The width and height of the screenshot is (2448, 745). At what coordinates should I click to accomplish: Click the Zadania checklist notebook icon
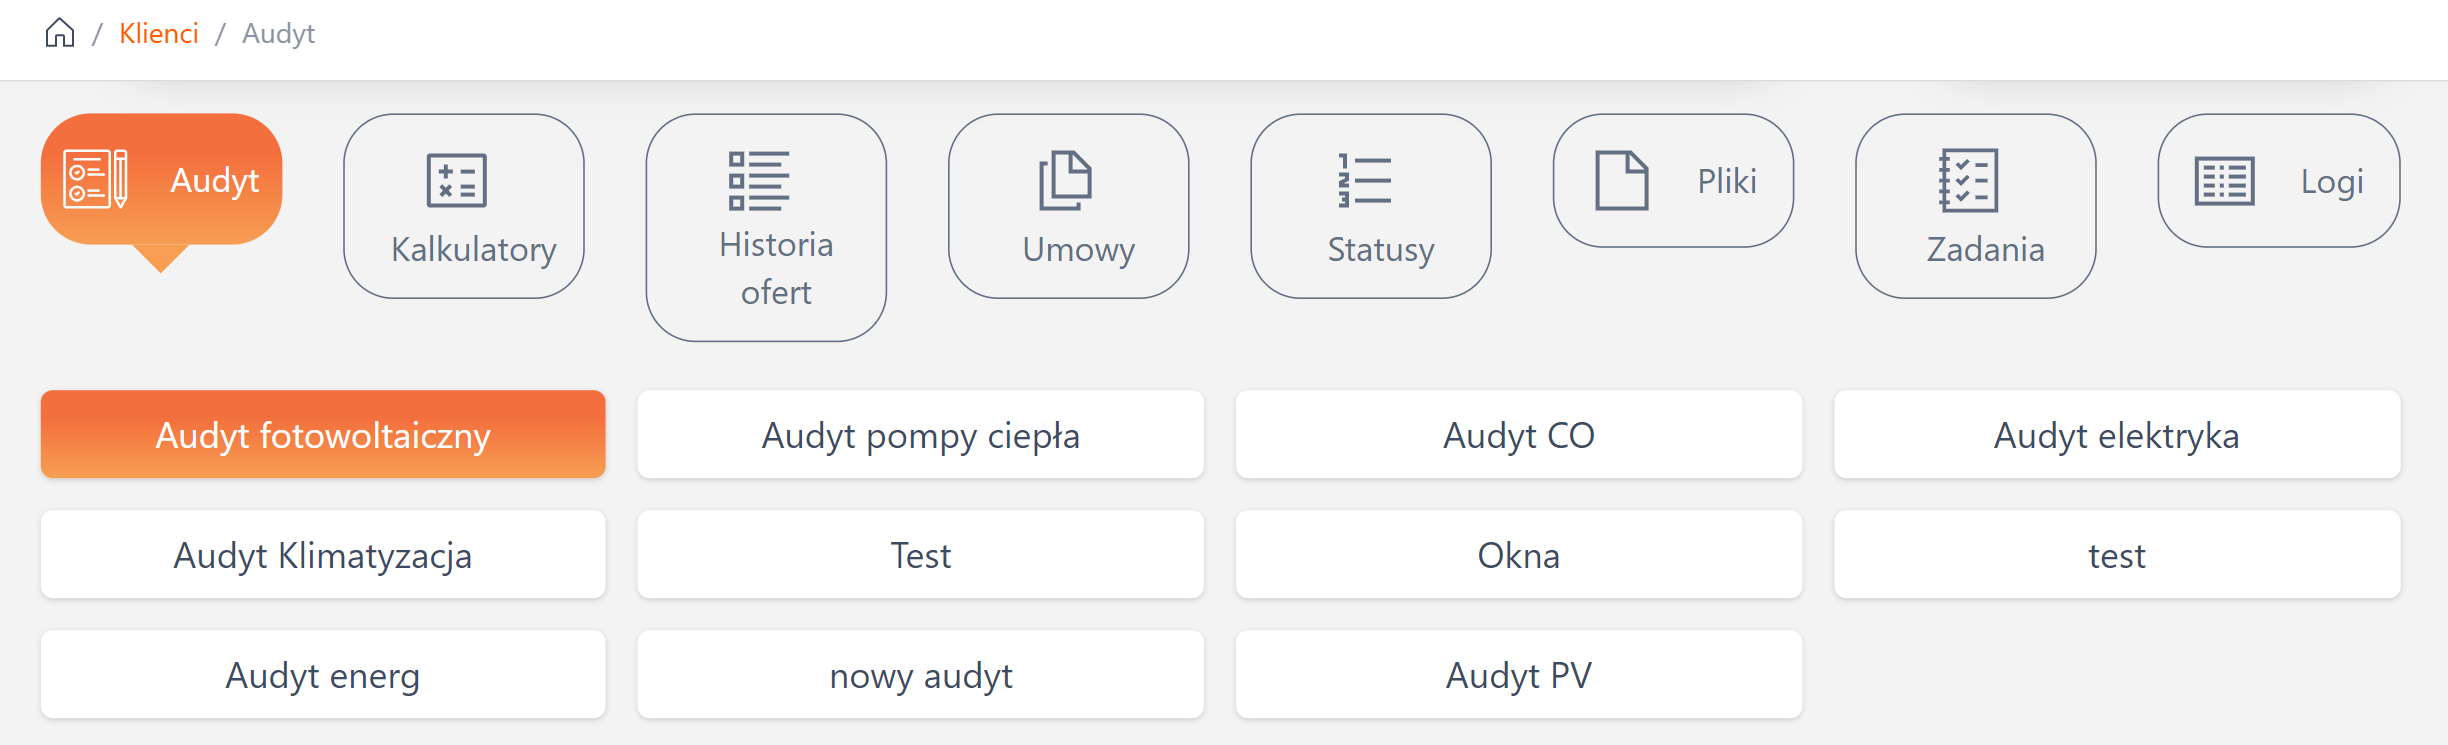(x=1968, y=180)
